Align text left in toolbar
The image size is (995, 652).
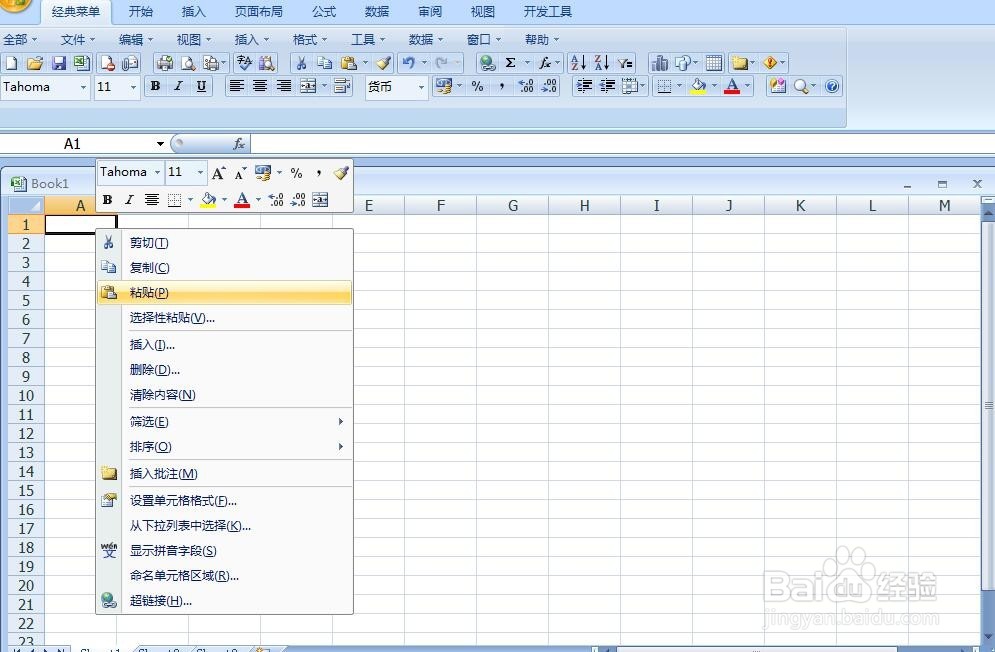(x=237, y=86)
